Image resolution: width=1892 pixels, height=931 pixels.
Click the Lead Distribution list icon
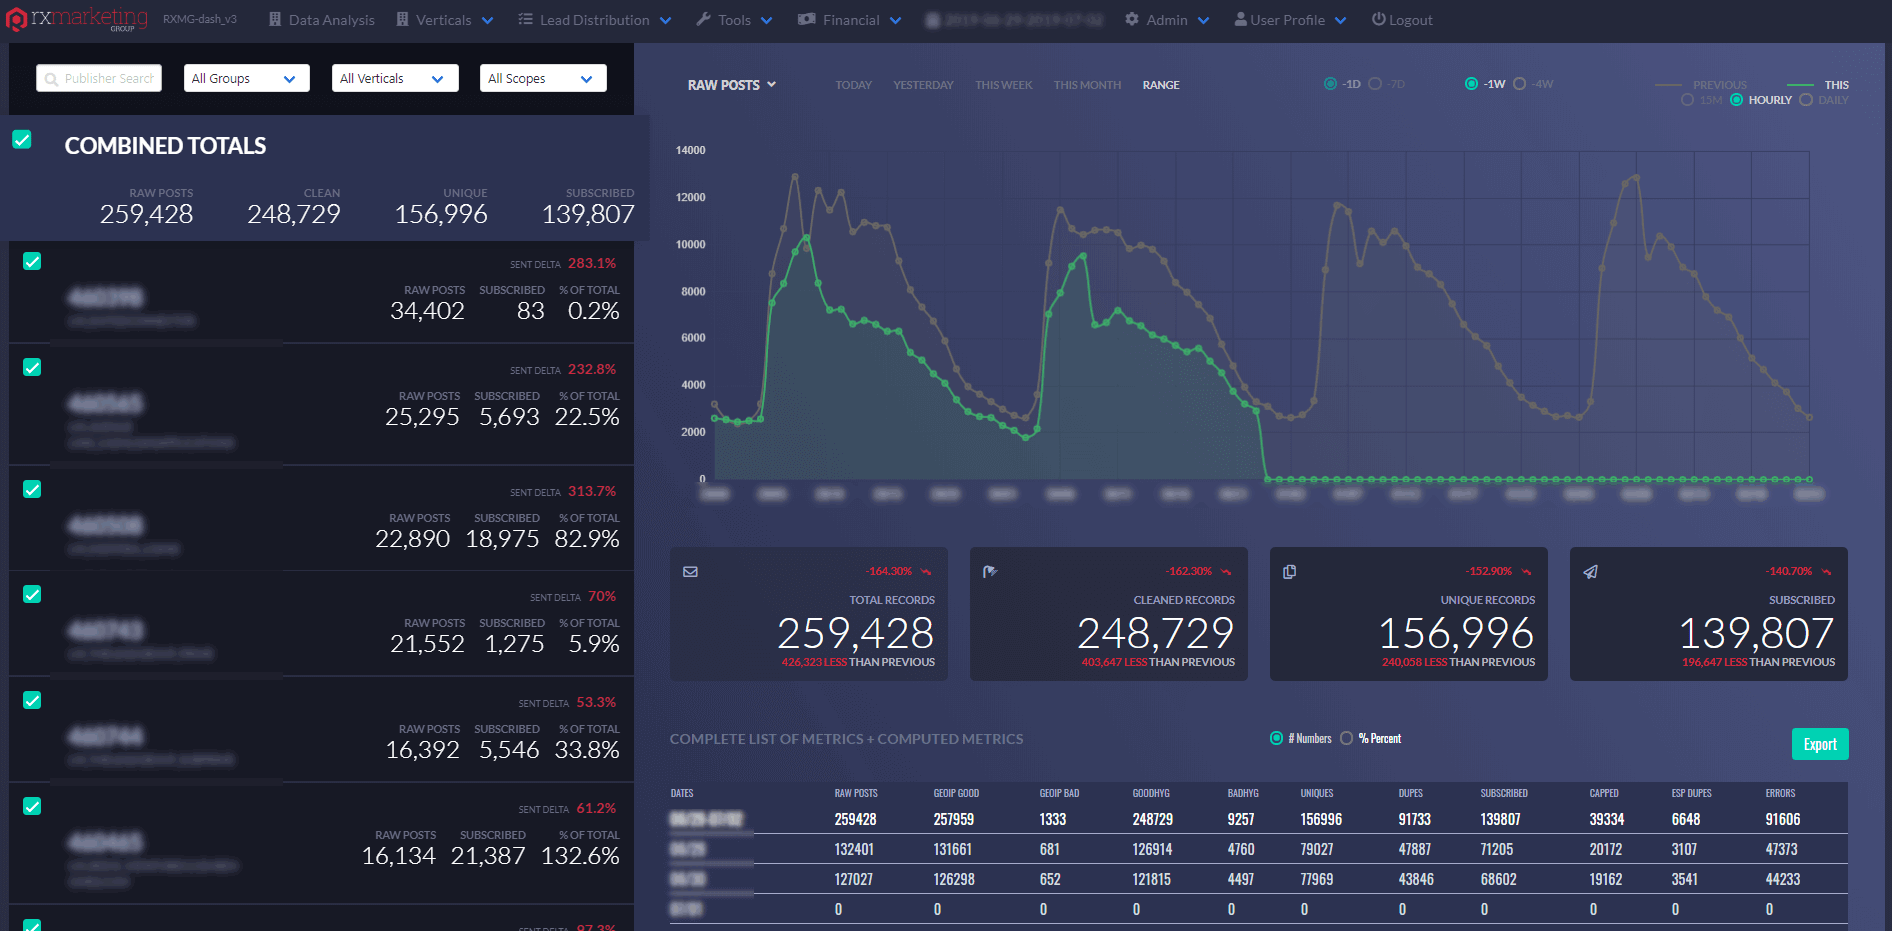pyautogui.click(x=525, y=20)
